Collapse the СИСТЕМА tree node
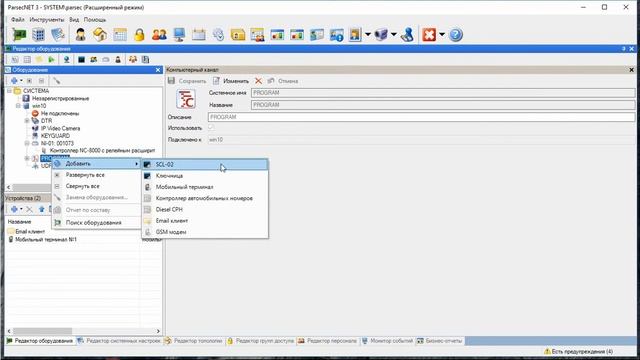This screenshot has width=640, height=360. click(x=9, y=91)
